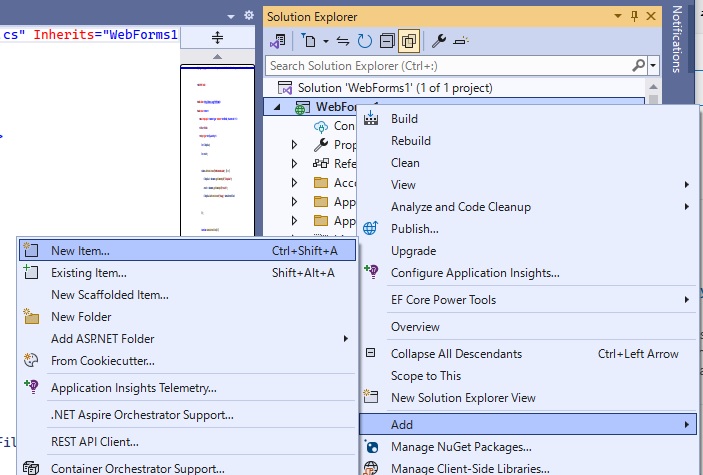Refresh the Solution Explorer
The height and width of the screenshot is (475, 703).
pyautogui.click(x=365, y=41)
